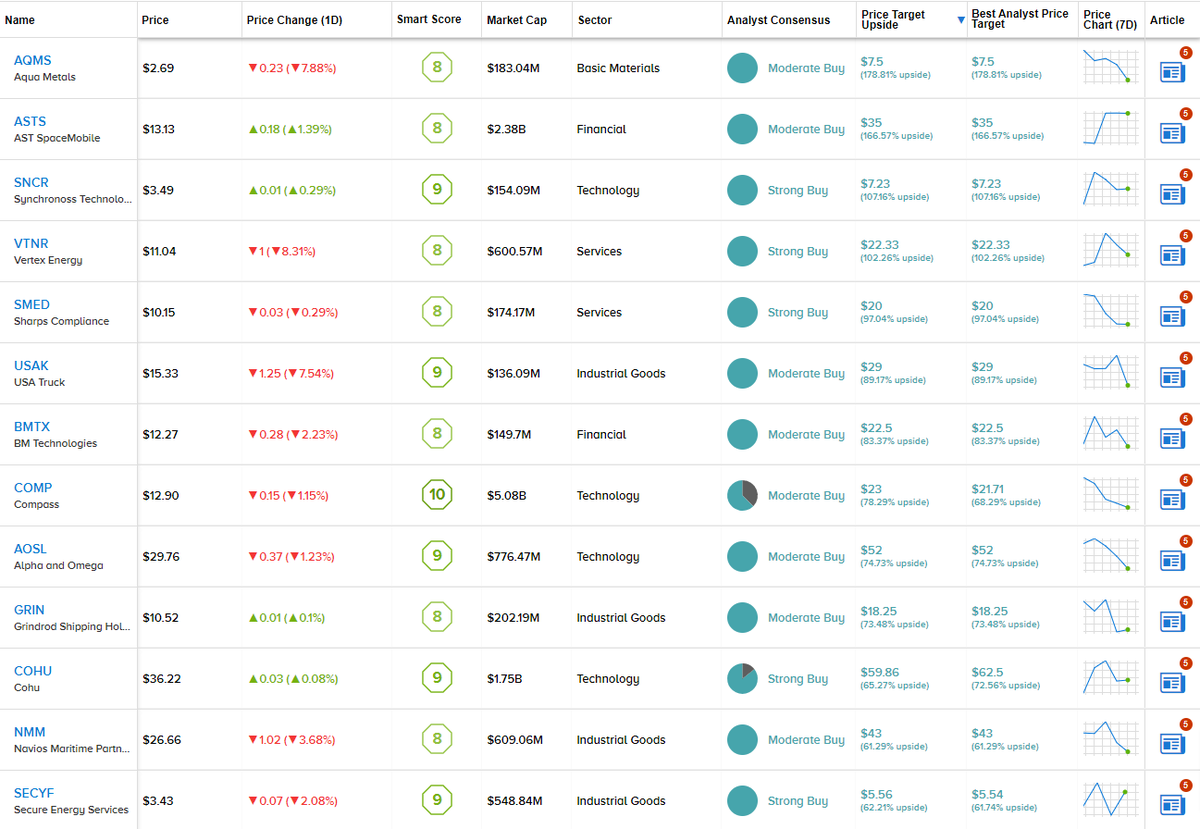Viewport: 1200px width, 829px height.
Task: Open the article icon for BMTX
Action: click(x=1170, y=437)
